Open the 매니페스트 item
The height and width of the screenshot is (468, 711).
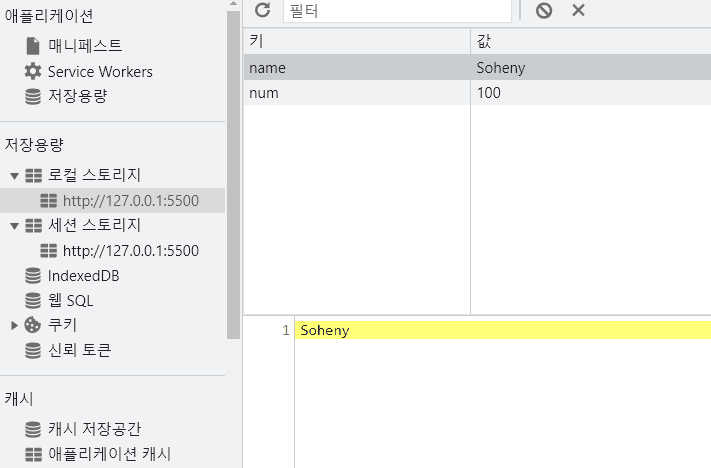[x=85, y=46]
